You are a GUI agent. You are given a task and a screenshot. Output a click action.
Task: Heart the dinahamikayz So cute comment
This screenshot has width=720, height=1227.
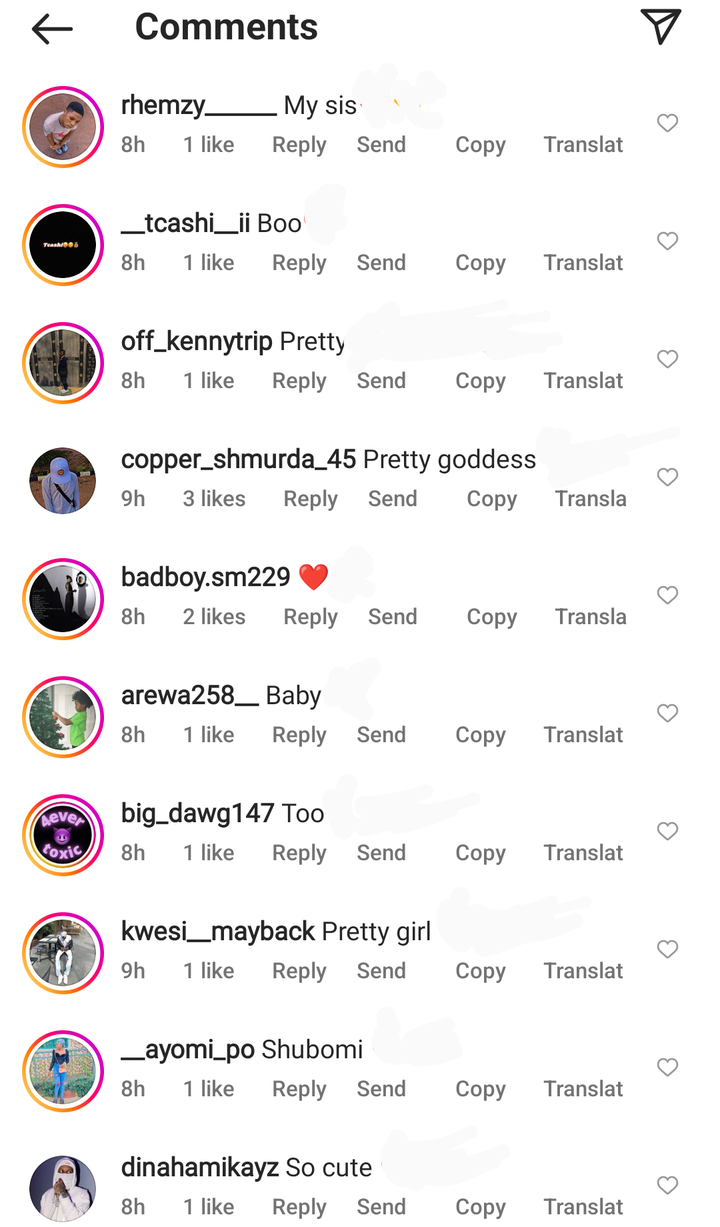click(x=667, y=1185)
